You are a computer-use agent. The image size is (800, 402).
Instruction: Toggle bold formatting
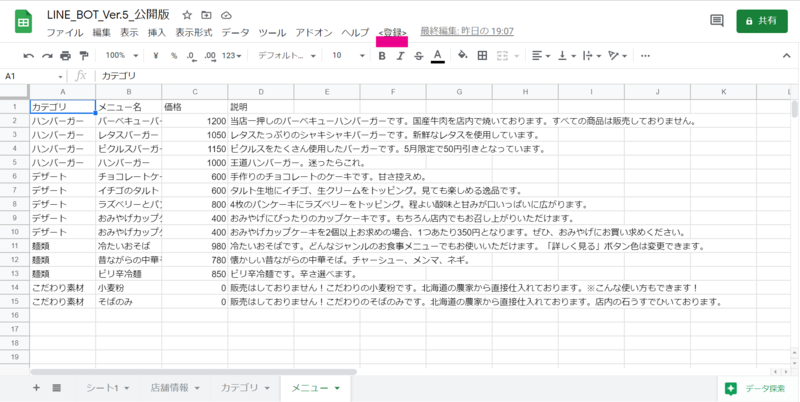coord(382,56)
